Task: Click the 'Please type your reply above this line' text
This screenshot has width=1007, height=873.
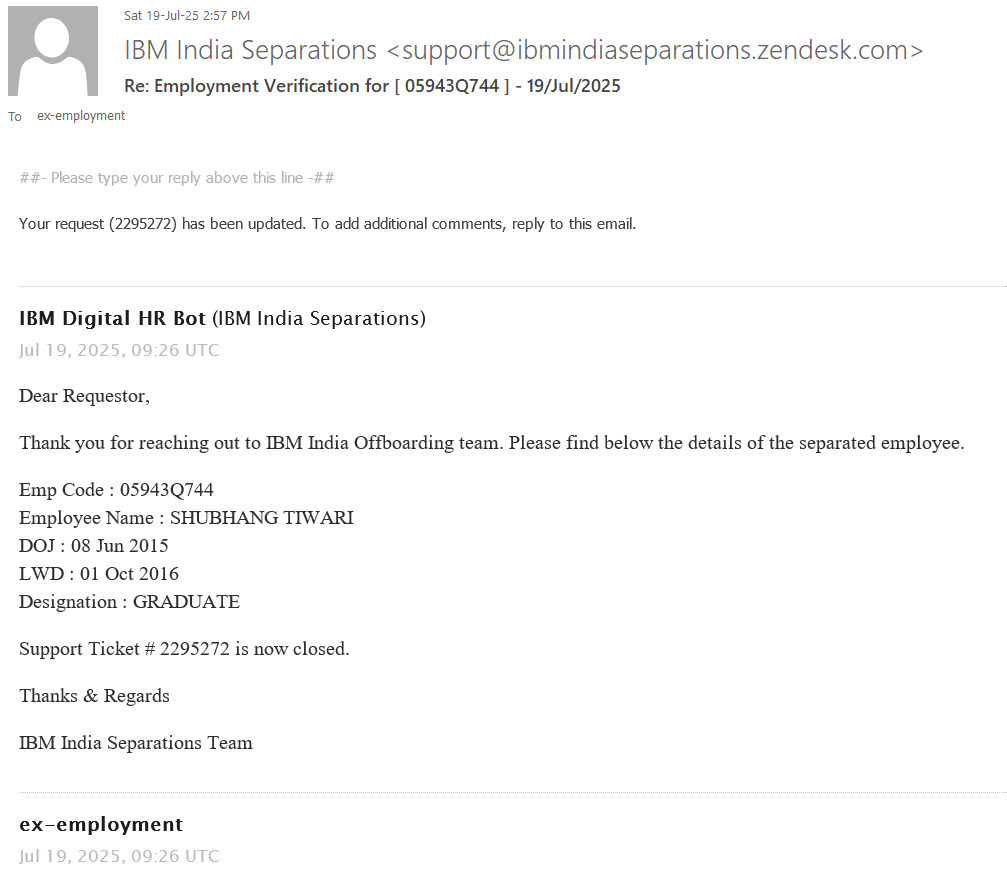Action: [x=177, y=178]
